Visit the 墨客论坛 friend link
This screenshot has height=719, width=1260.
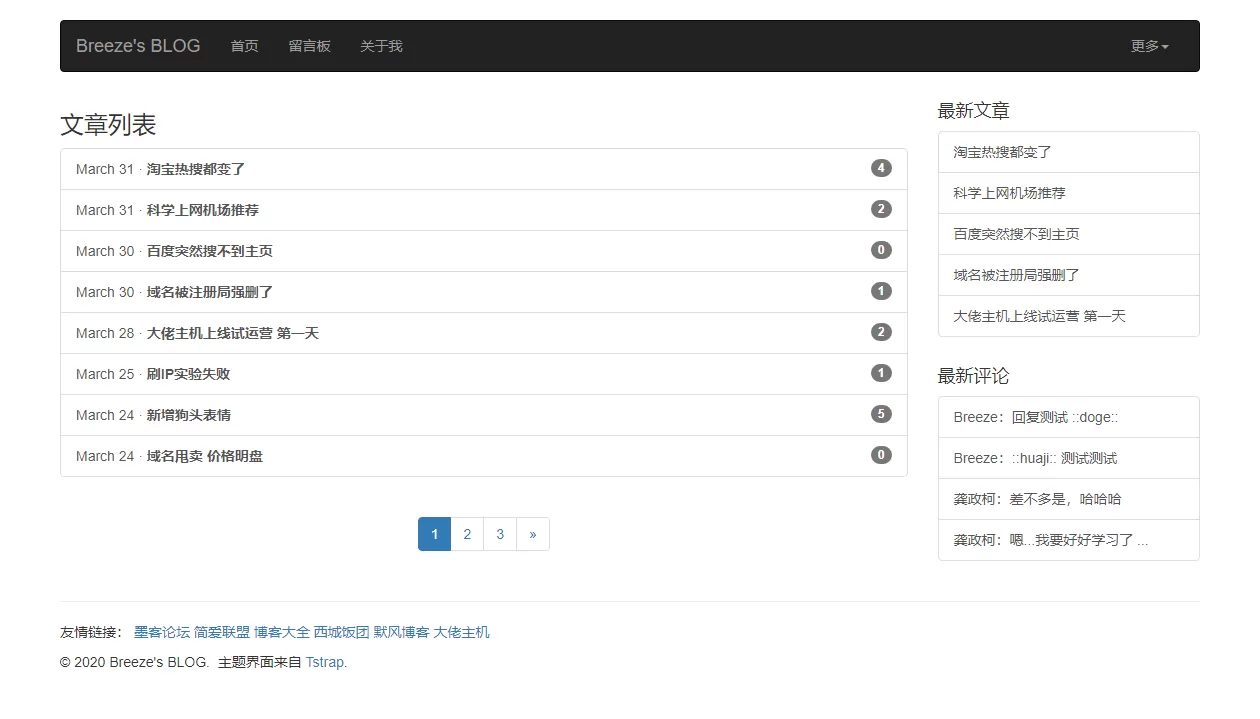[162, 632]
